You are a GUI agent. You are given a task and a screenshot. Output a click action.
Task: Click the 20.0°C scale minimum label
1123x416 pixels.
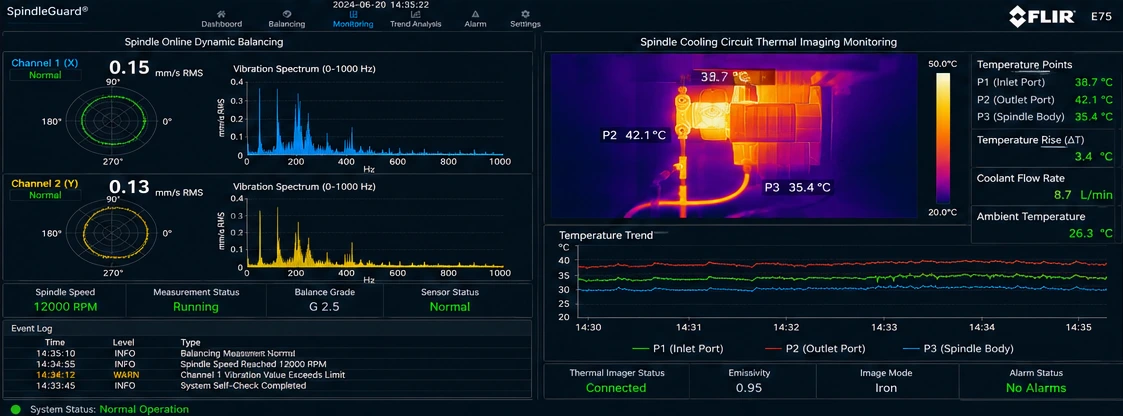tap(943, 213)
